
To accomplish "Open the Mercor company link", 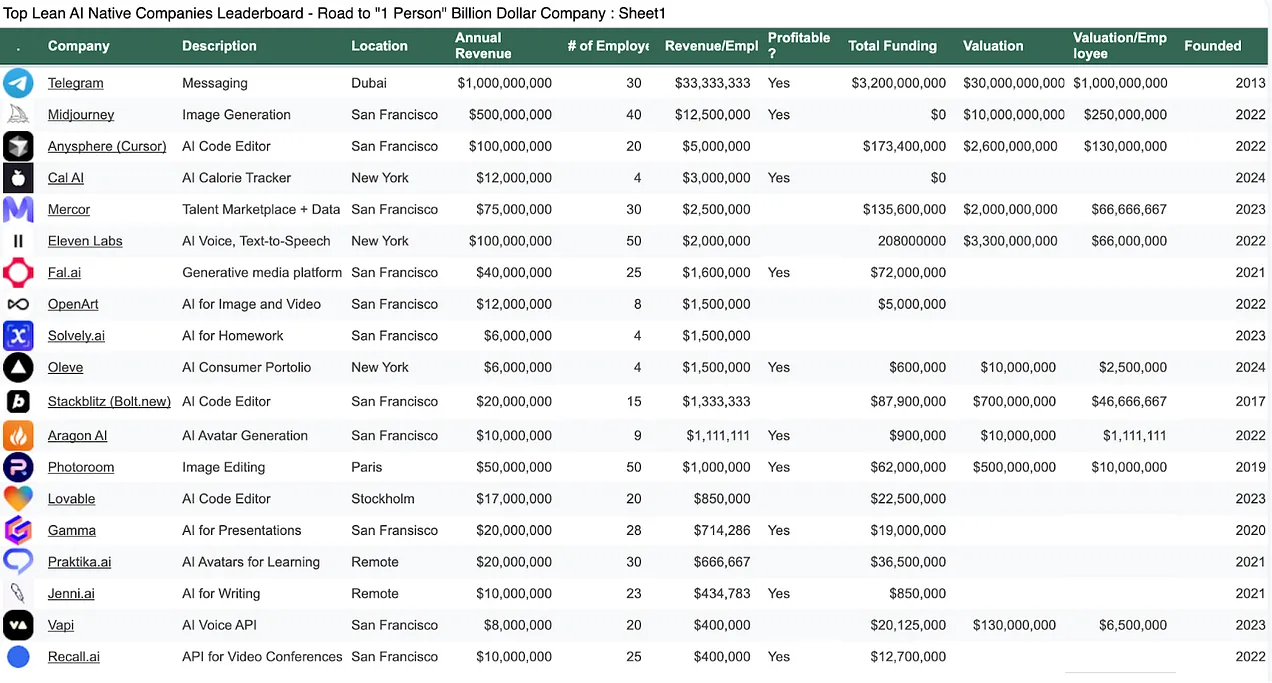I will pyautogui.click(x=69, y=209).
